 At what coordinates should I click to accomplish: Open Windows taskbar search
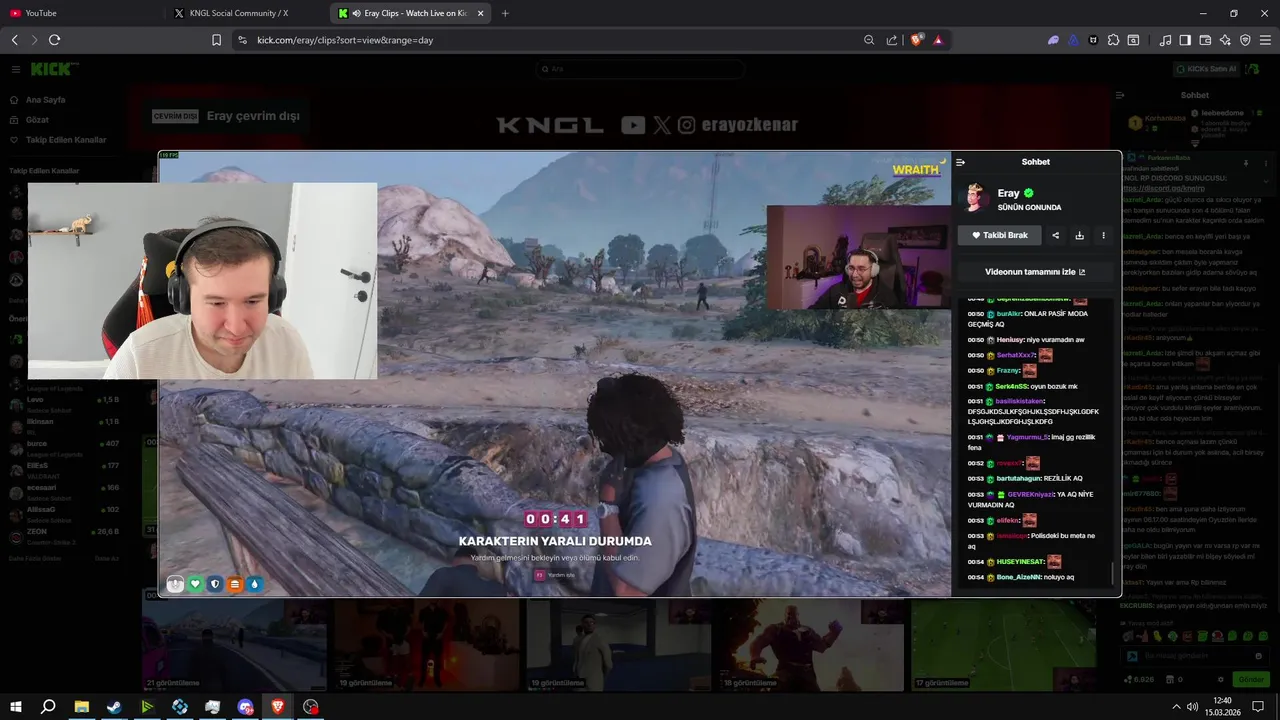(x=48, y=706)
